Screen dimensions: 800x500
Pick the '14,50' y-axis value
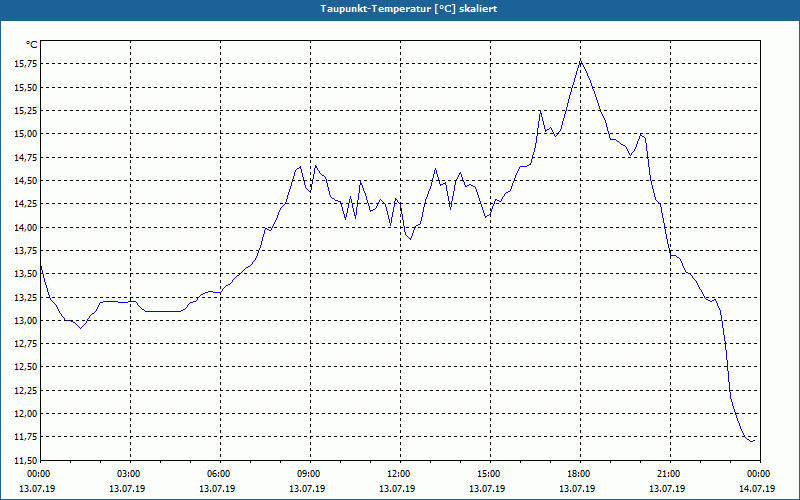pyautogui.click(x=26, y=181)
